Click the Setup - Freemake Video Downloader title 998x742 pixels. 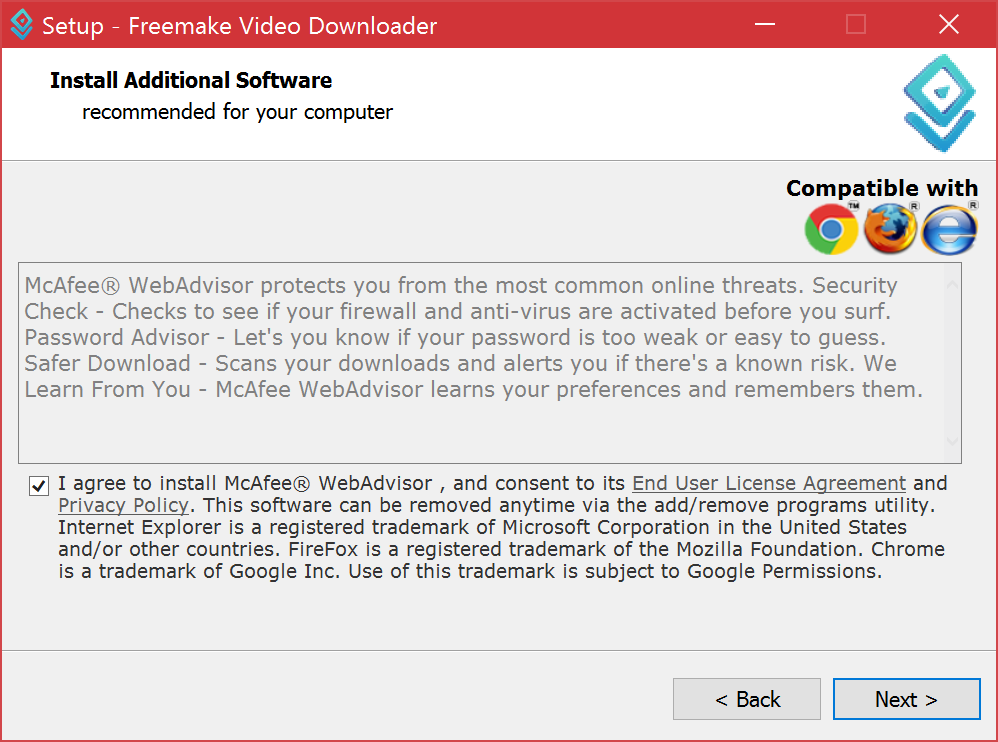point(239,25)
